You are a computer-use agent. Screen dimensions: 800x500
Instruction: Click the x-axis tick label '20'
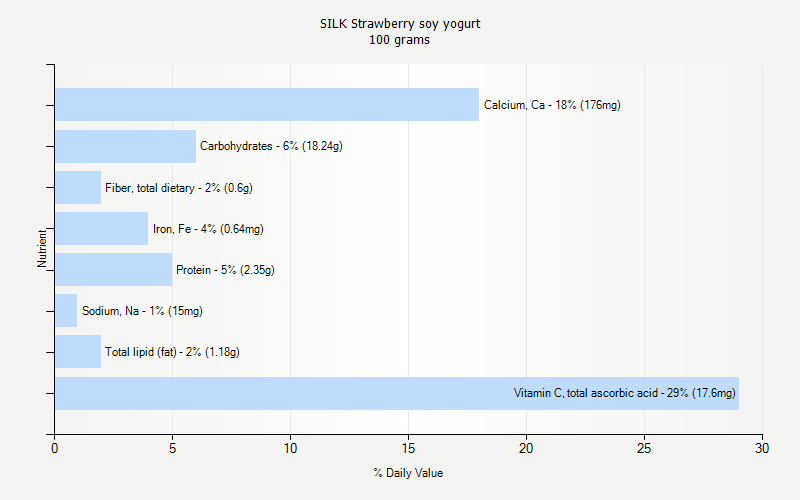pyautogui.click(x=526, y=448)
